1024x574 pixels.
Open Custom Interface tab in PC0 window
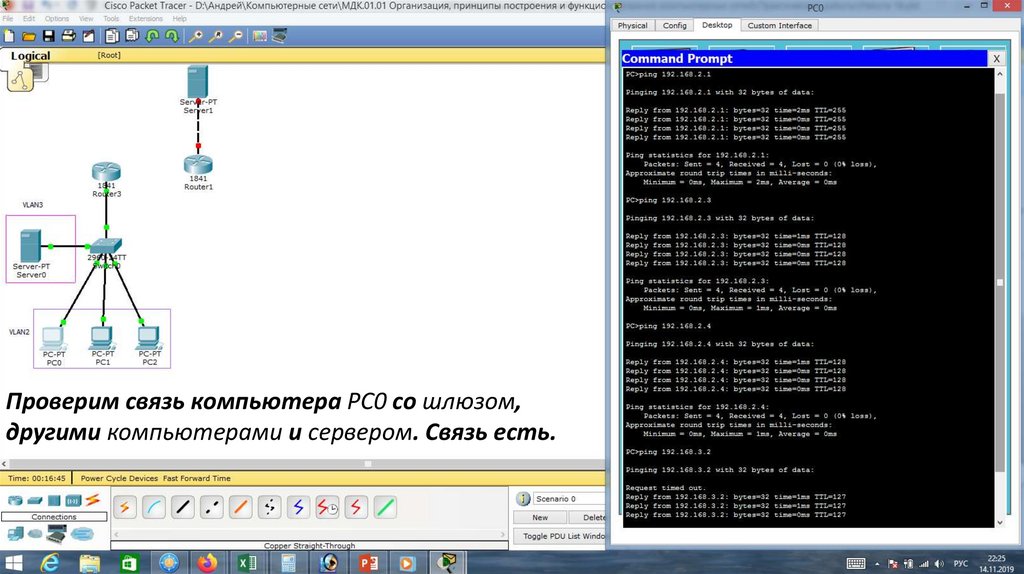780,25
